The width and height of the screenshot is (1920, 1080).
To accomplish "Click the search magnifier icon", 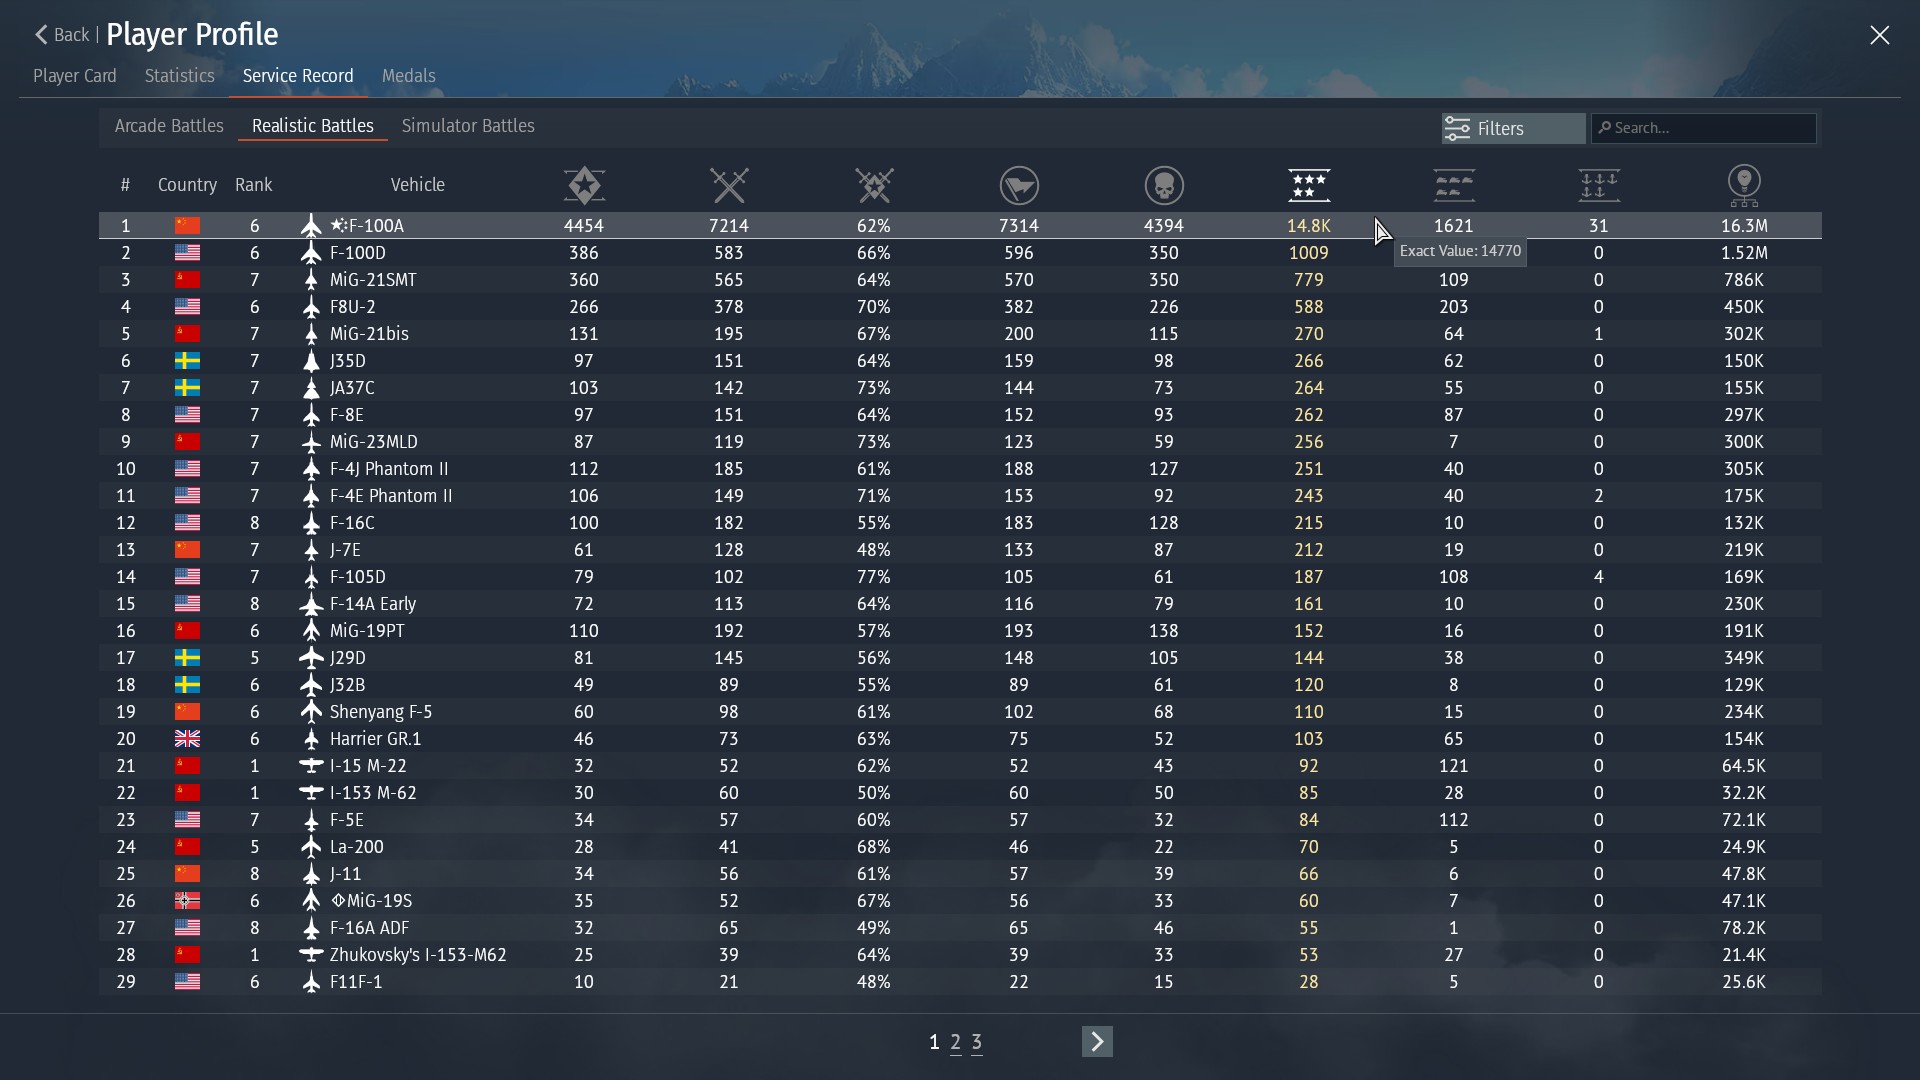I will (1604, 128).
